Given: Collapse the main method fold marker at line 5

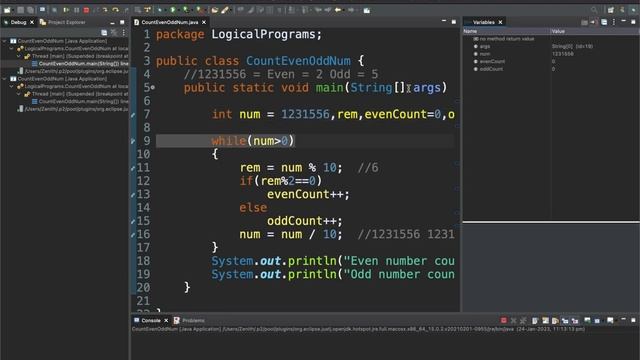Looking at the screenshot, I should (153, 87).
